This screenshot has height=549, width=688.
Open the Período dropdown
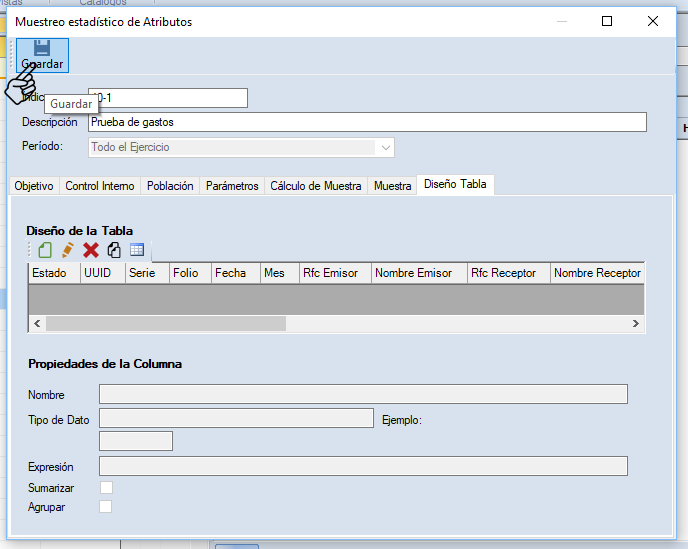point(384,147)
